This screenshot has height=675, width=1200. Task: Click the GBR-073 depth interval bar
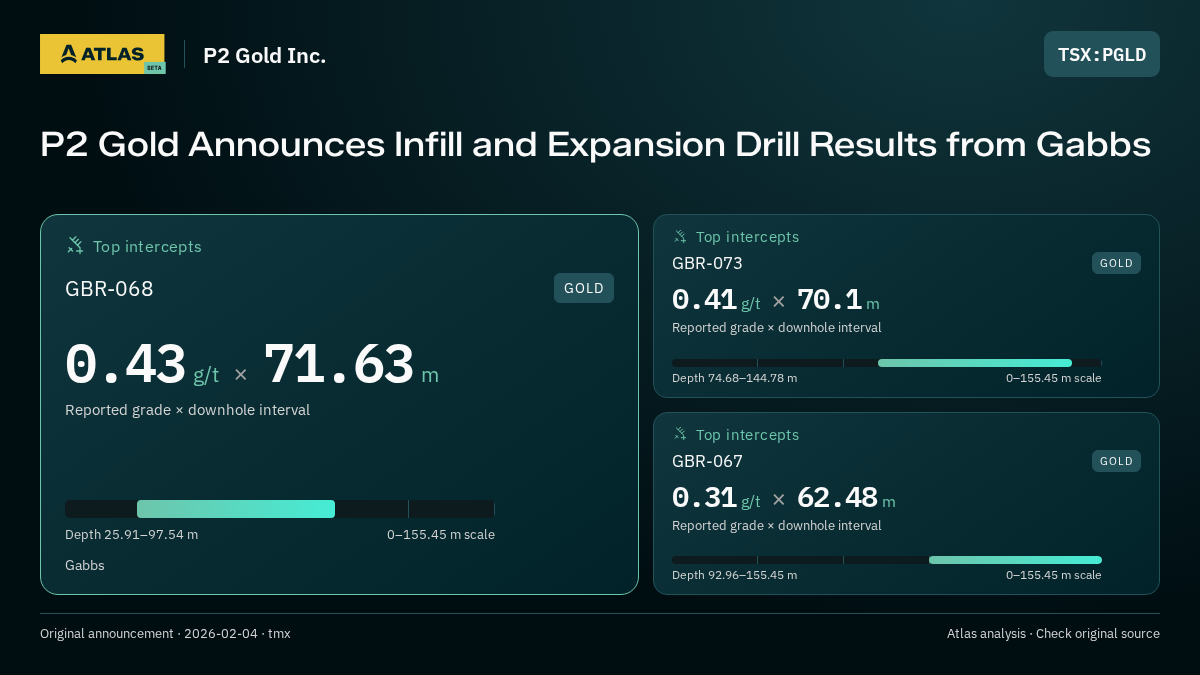887,363
